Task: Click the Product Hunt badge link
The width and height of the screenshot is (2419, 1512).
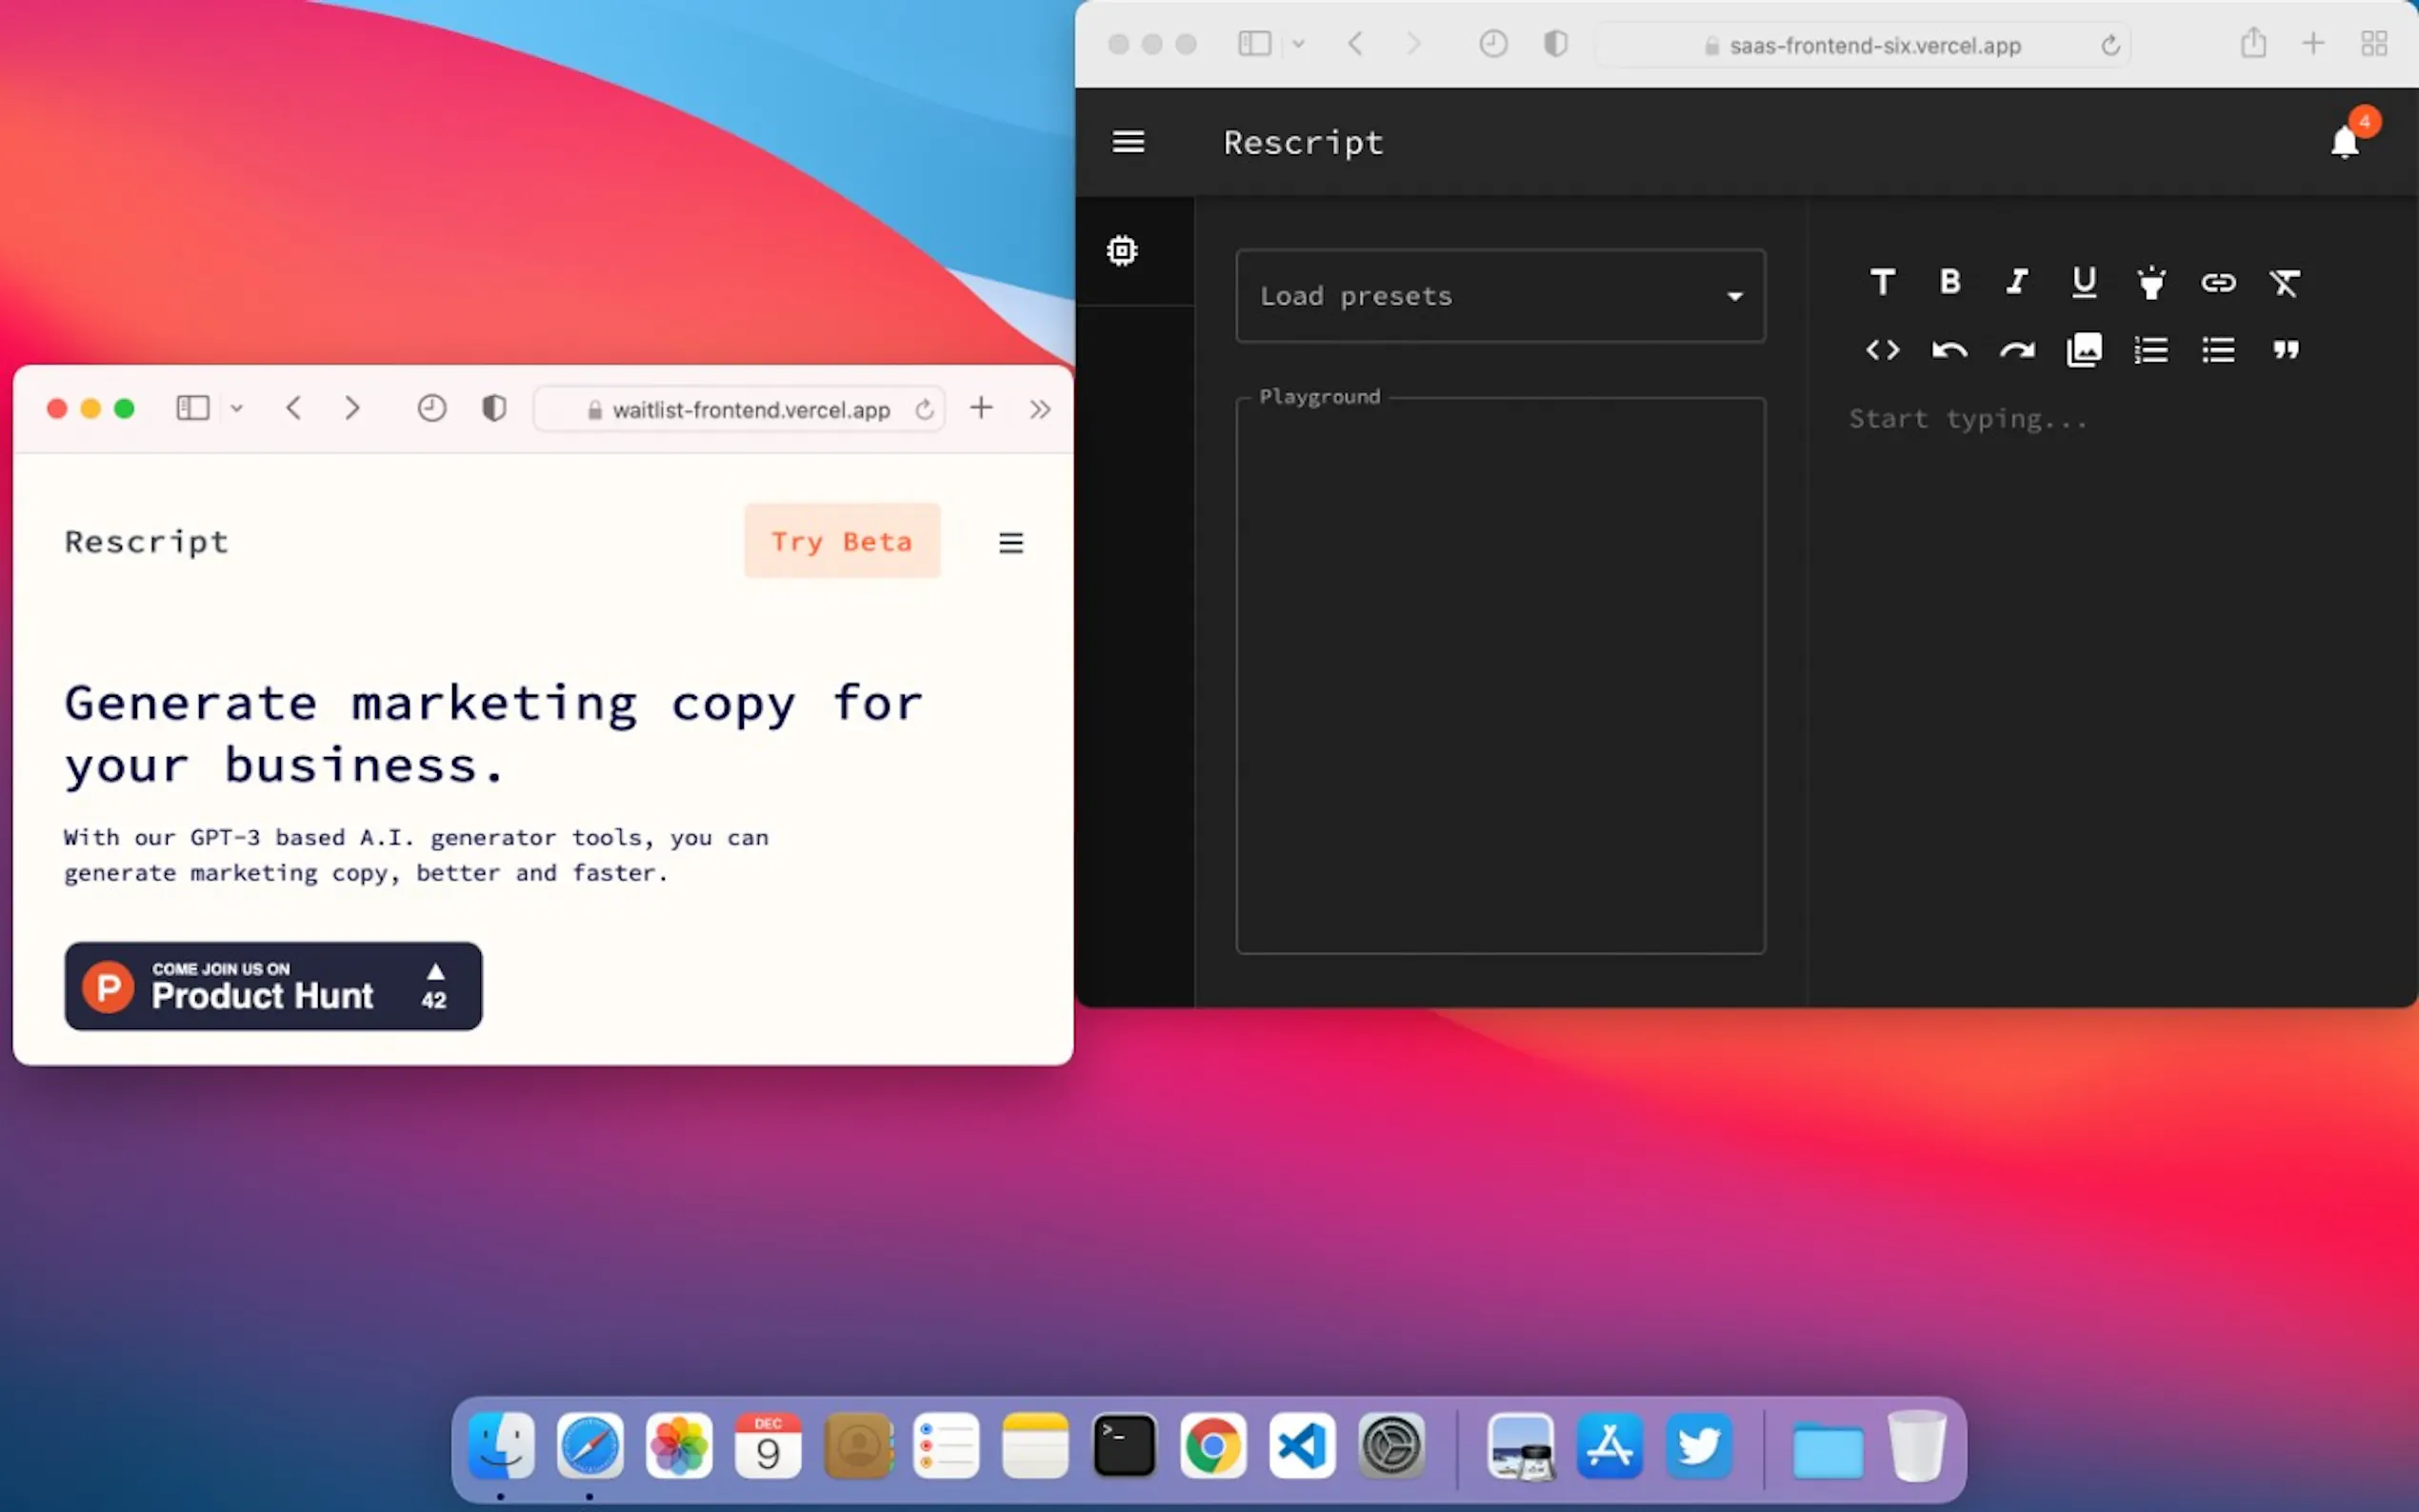Action: (x=273, y=986)
